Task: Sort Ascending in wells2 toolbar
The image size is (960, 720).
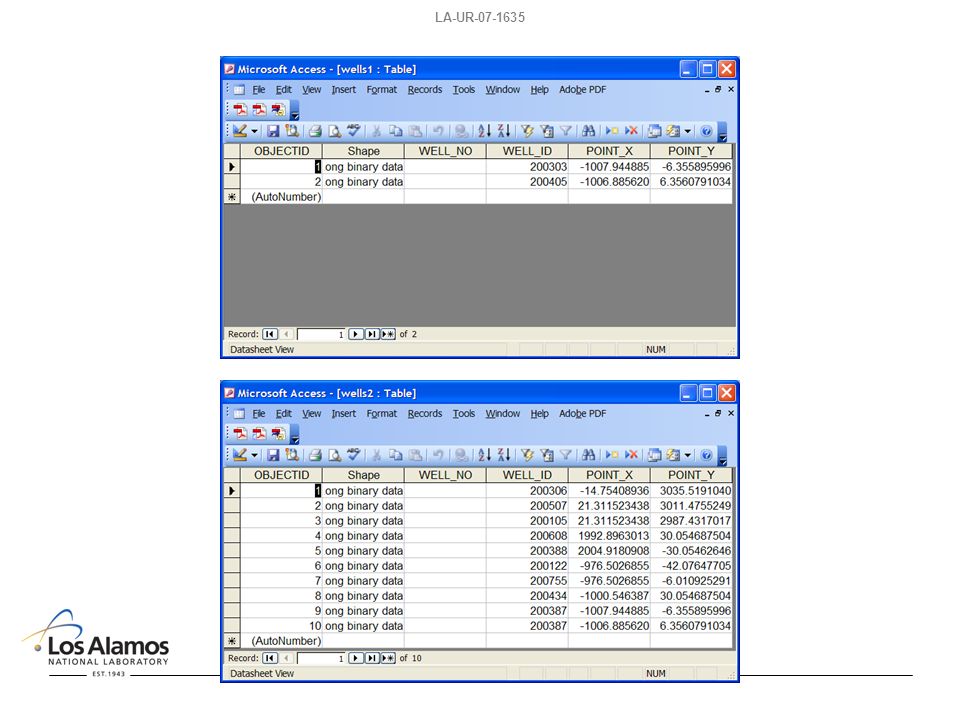Action: pyautogui.click(x=484, y=454)
